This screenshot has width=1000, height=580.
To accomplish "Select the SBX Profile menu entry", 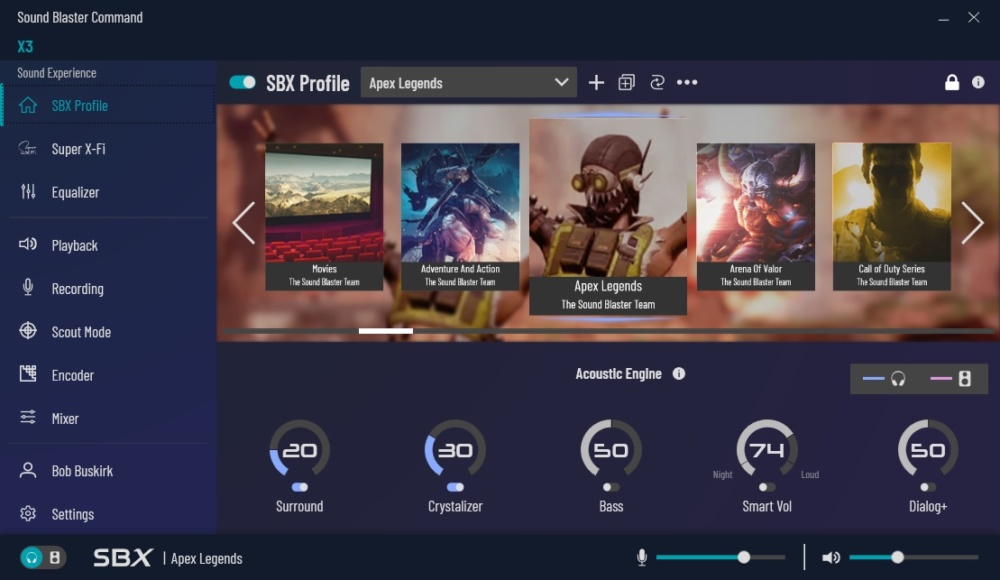I will coord(108,105).
